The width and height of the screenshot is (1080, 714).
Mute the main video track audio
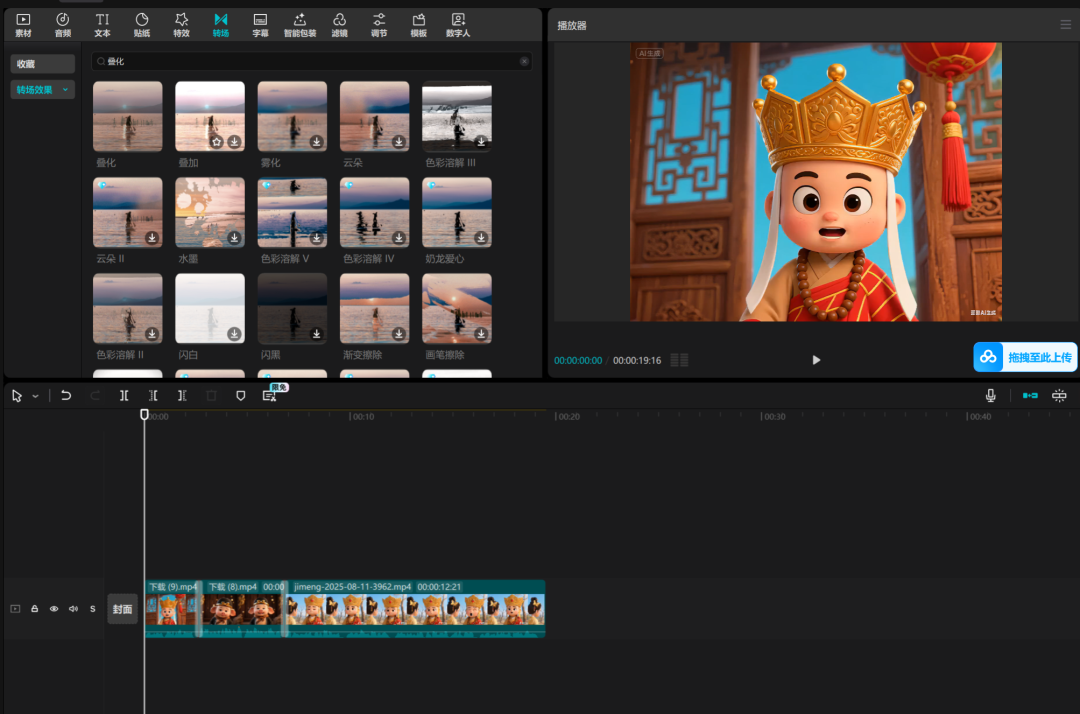tap(73, 609)
